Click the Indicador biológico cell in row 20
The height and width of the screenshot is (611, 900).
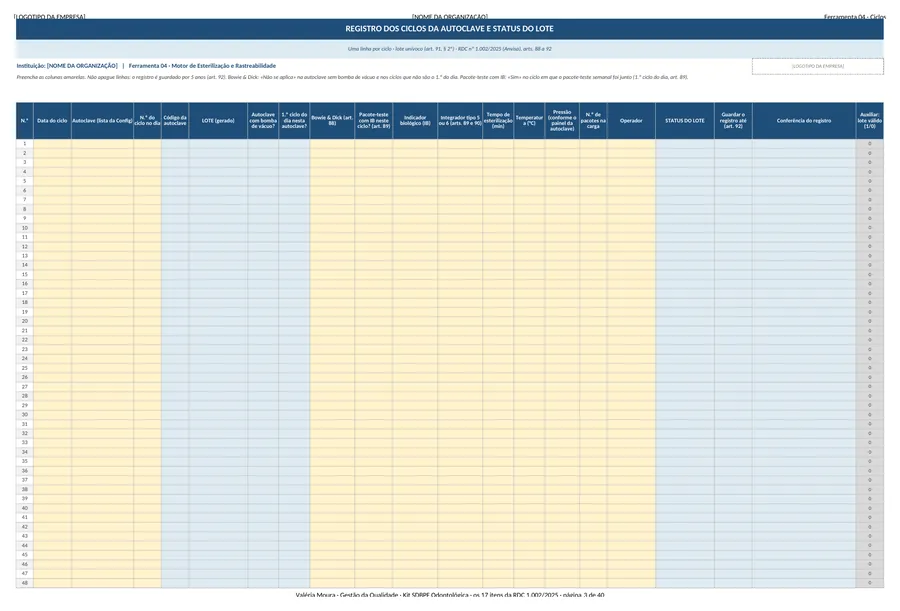[x=415, y=321]
